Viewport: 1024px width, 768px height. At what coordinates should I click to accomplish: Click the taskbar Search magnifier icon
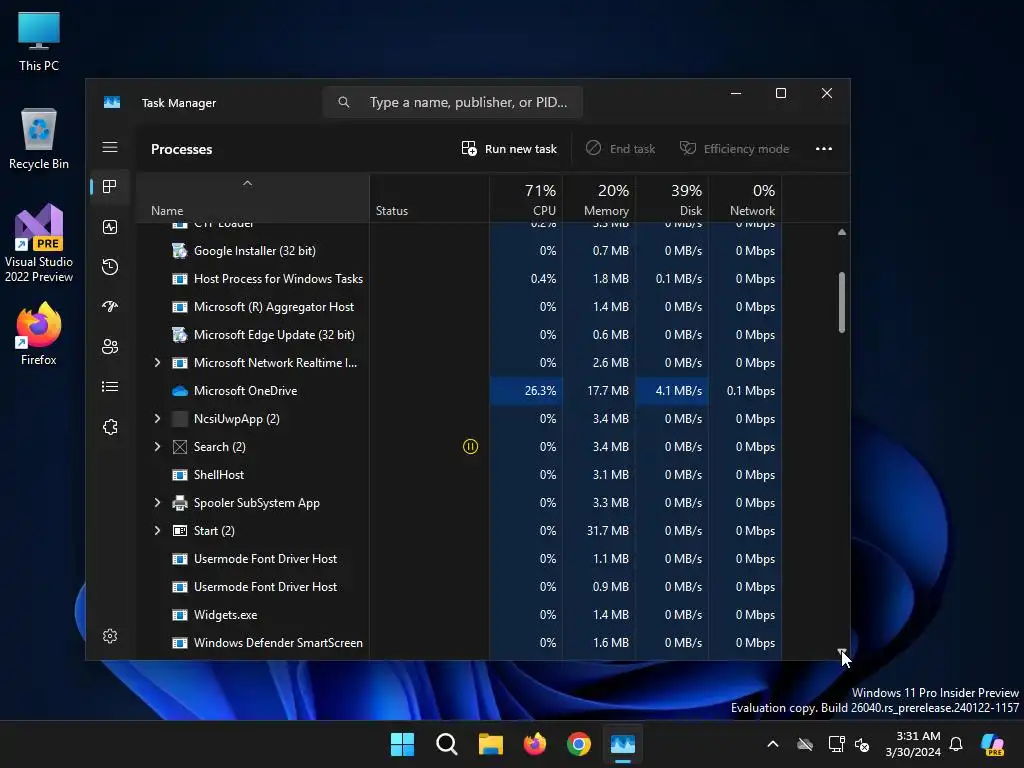(447, 744)
